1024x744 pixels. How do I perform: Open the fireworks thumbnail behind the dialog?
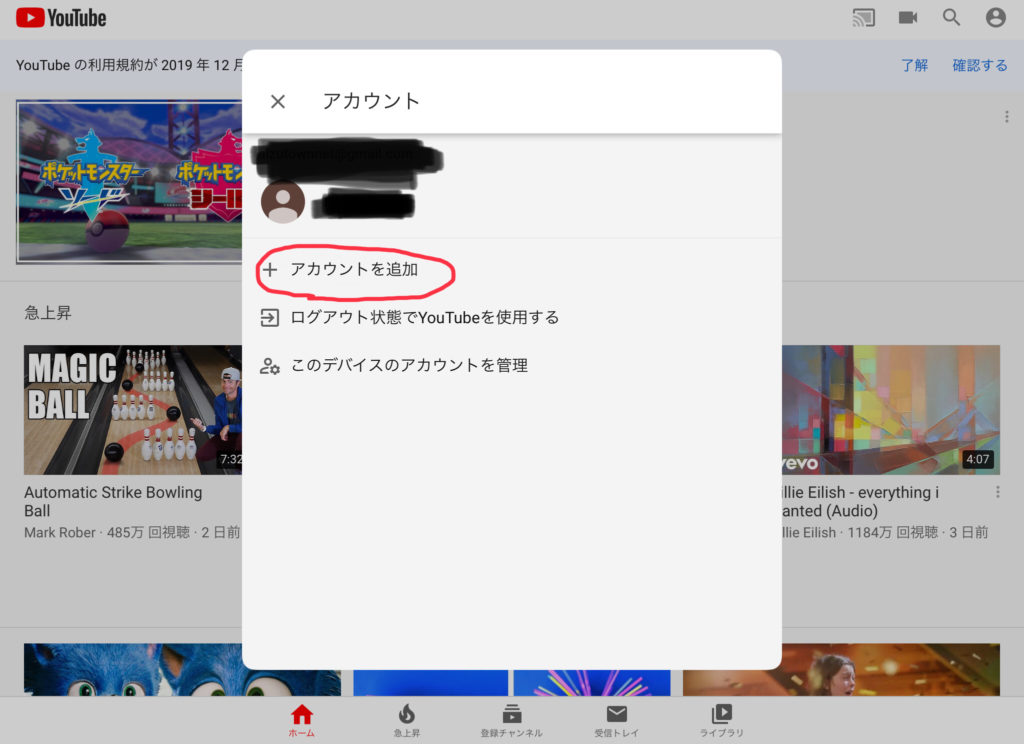click(x=592, y=683)
